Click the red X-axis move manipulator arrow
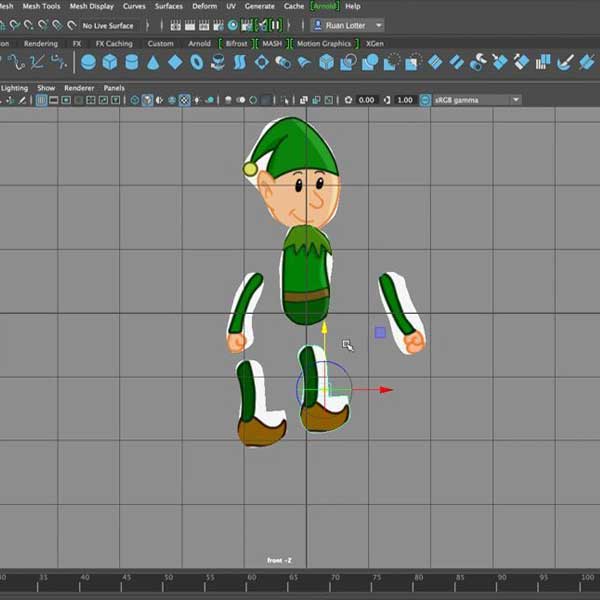The image size is (600, 600). pyautogui.click(x=386, y=390)
